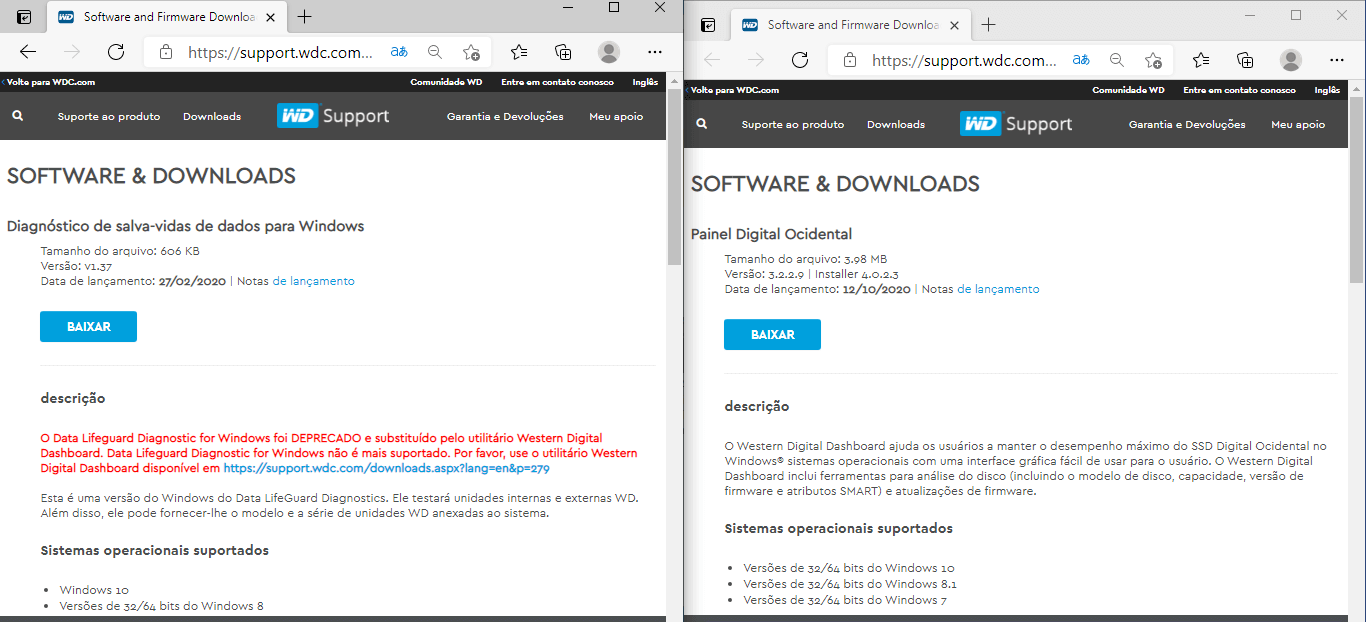The height and width of the screenshot is (622, 1366).
Task: Click 'Volte para WDC.com' link in left window
Action: 49,82
